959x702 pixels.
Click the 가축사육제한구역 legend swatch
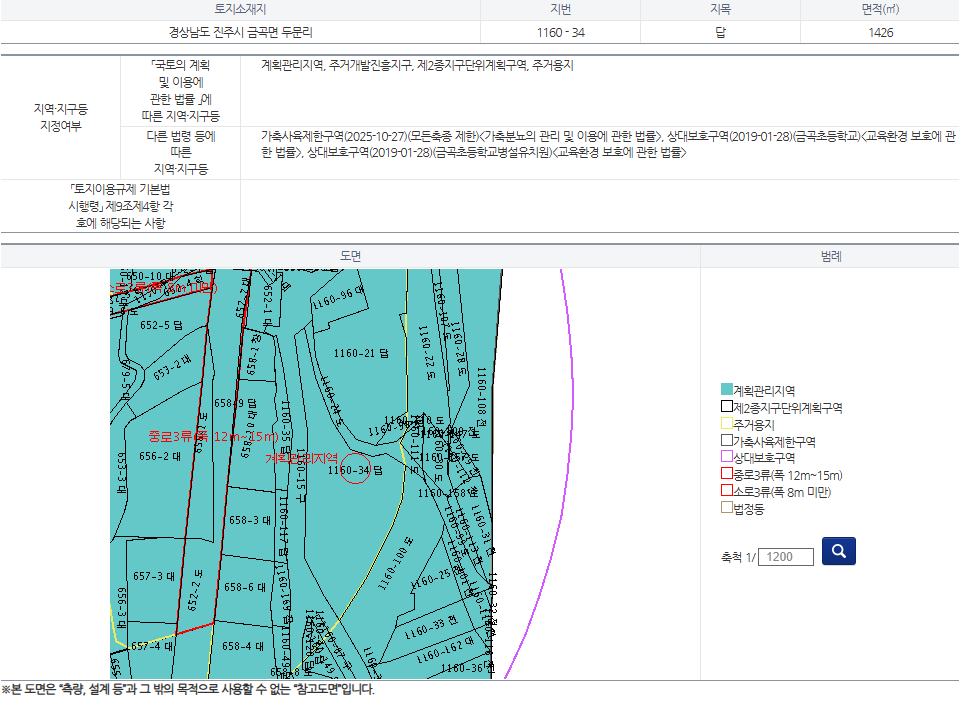pyautogui.click(x=727, y=440)
